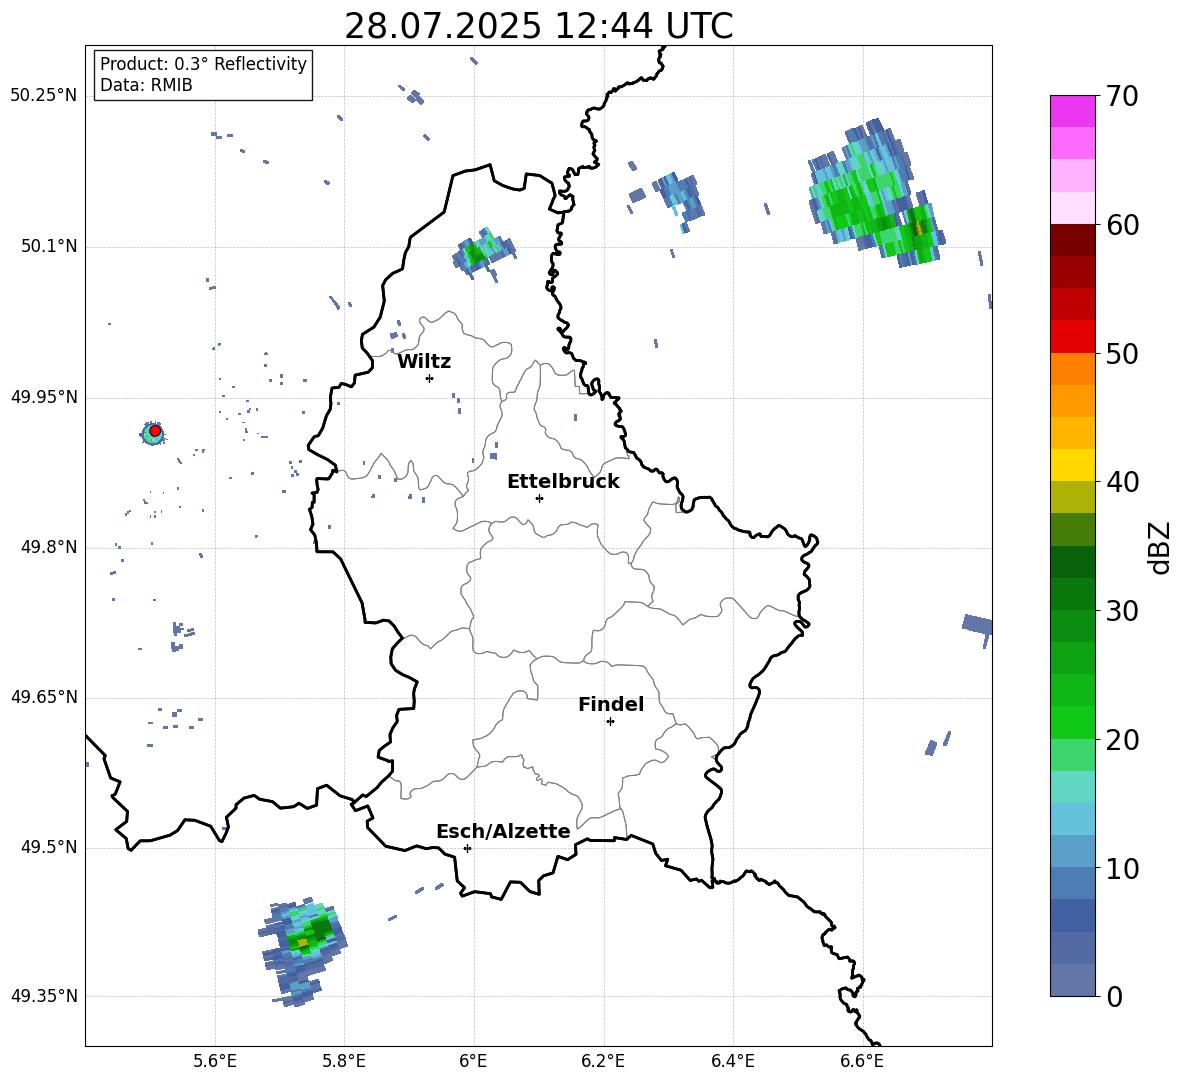Screen dimensions: 1184x1081
Task: Click the rain cell southwest near 5.75°E
Action: click(302, 951)
